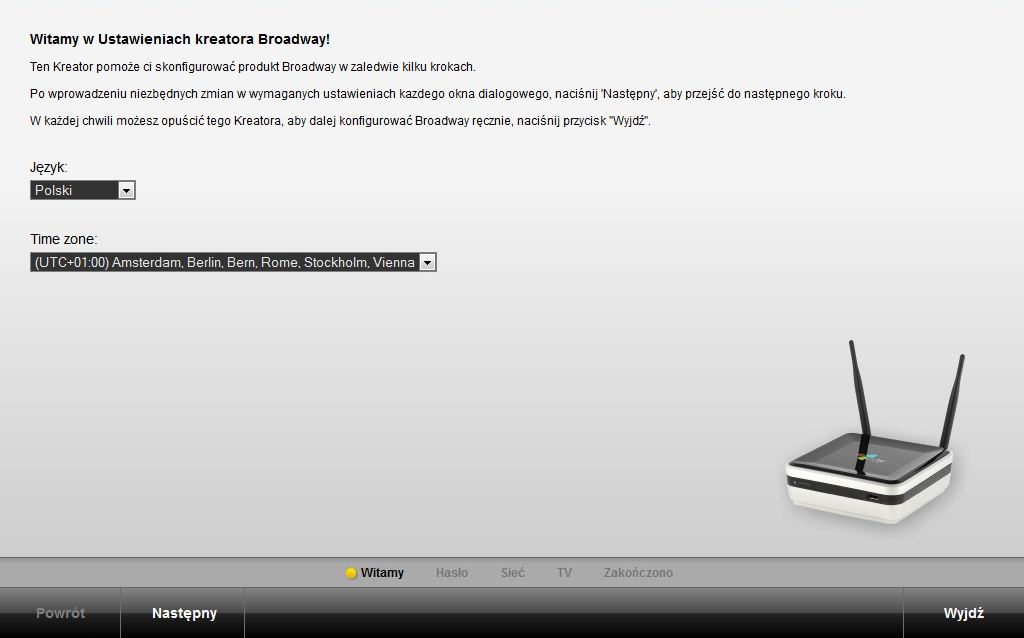Viewport: 1024px width, 638px height.
Task: Click the Następny button
Action: (184, 613)
